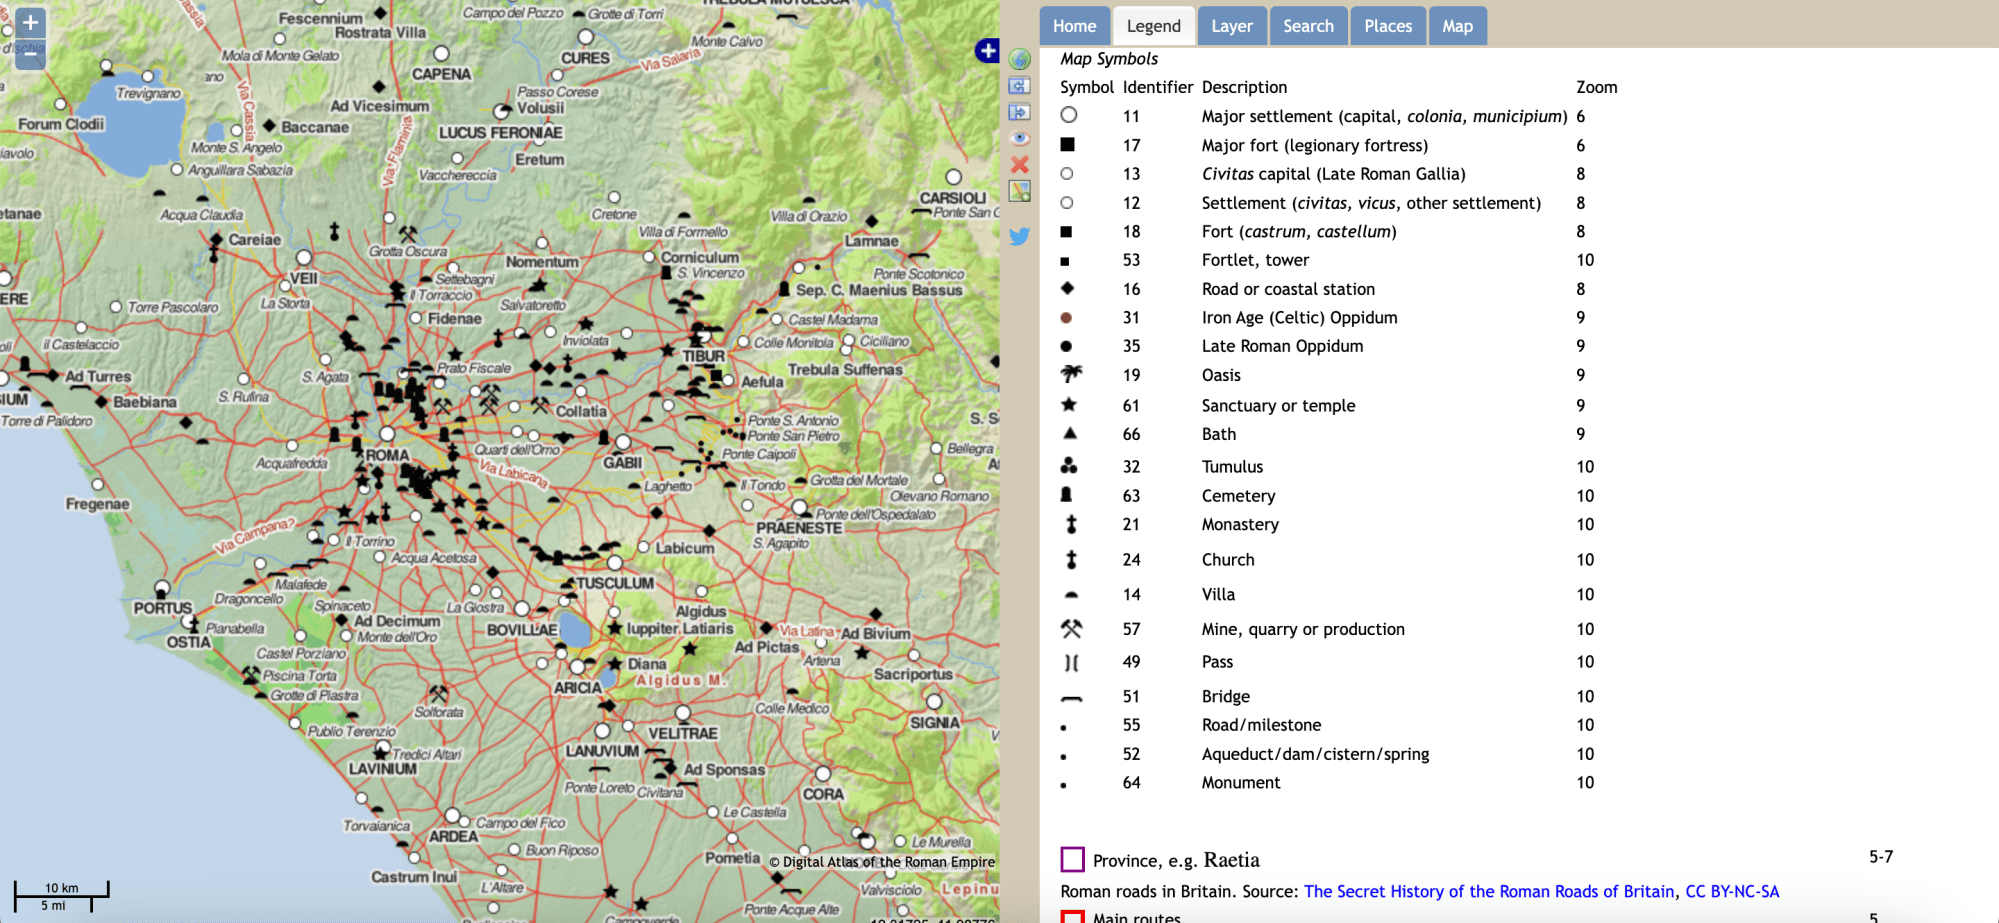Select the Places tab
Viewport: 1999px width, 923px height.
(x=1388, y=26)
